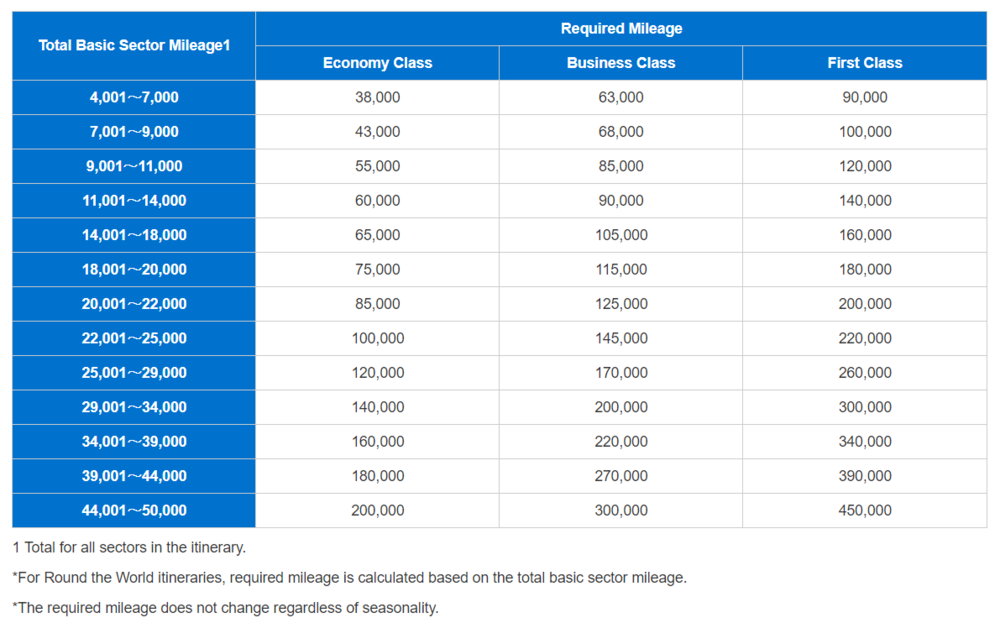The height and width of the screenshot is (623, 1000).
Task: Click the Economy value 160,000
Action: pos(377,441)
